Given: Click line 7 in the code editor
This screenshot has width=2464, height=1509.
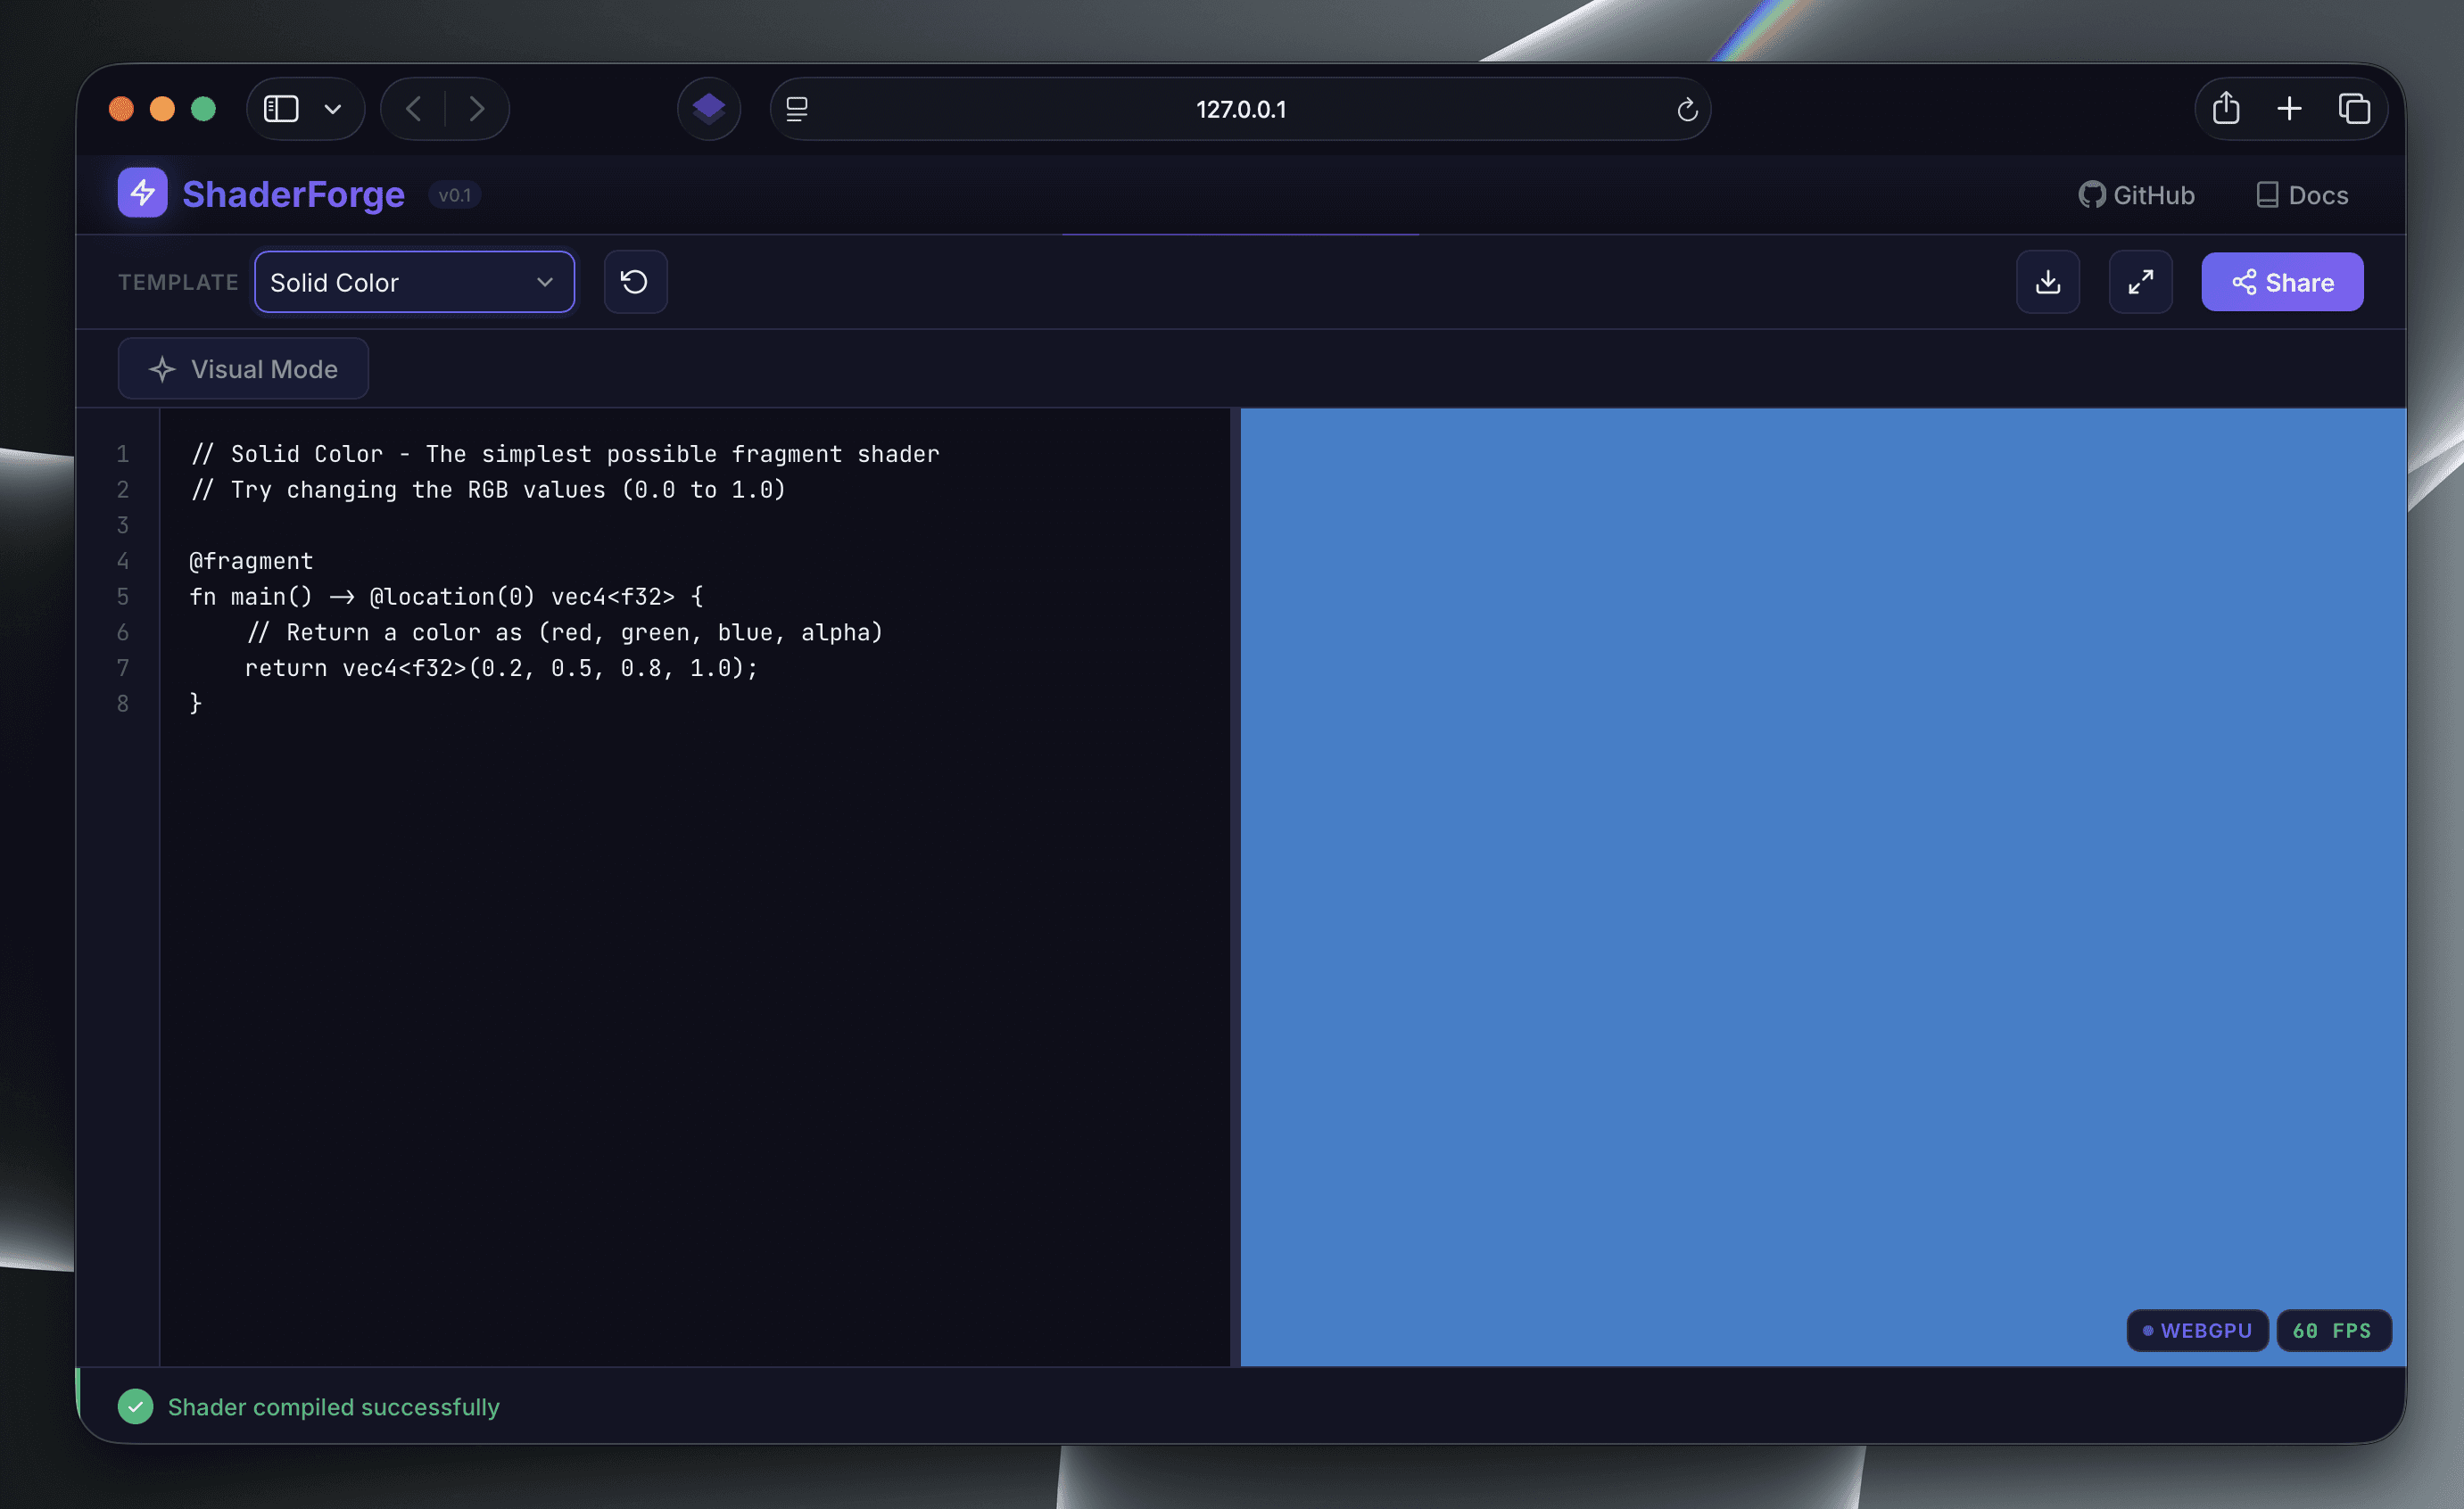Looking at the screenshot, I should coord(501,668).
